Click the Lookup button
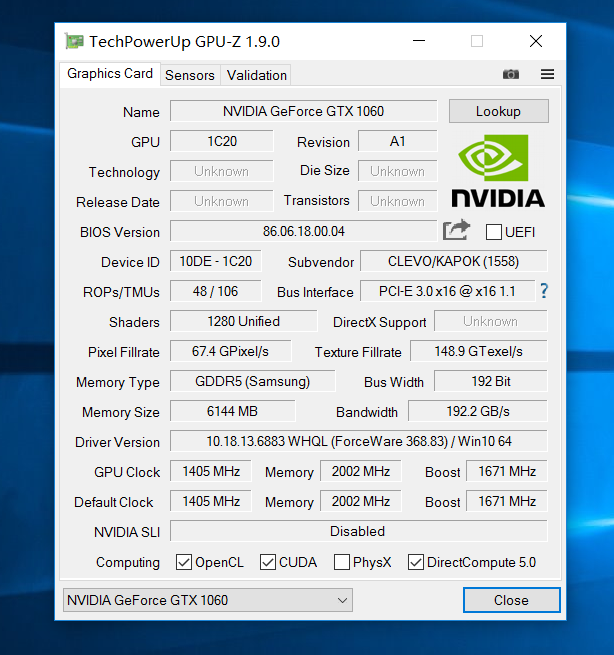The height and width of the screenshot is (655, 614). pyautogui.click(x=499, y=111)
